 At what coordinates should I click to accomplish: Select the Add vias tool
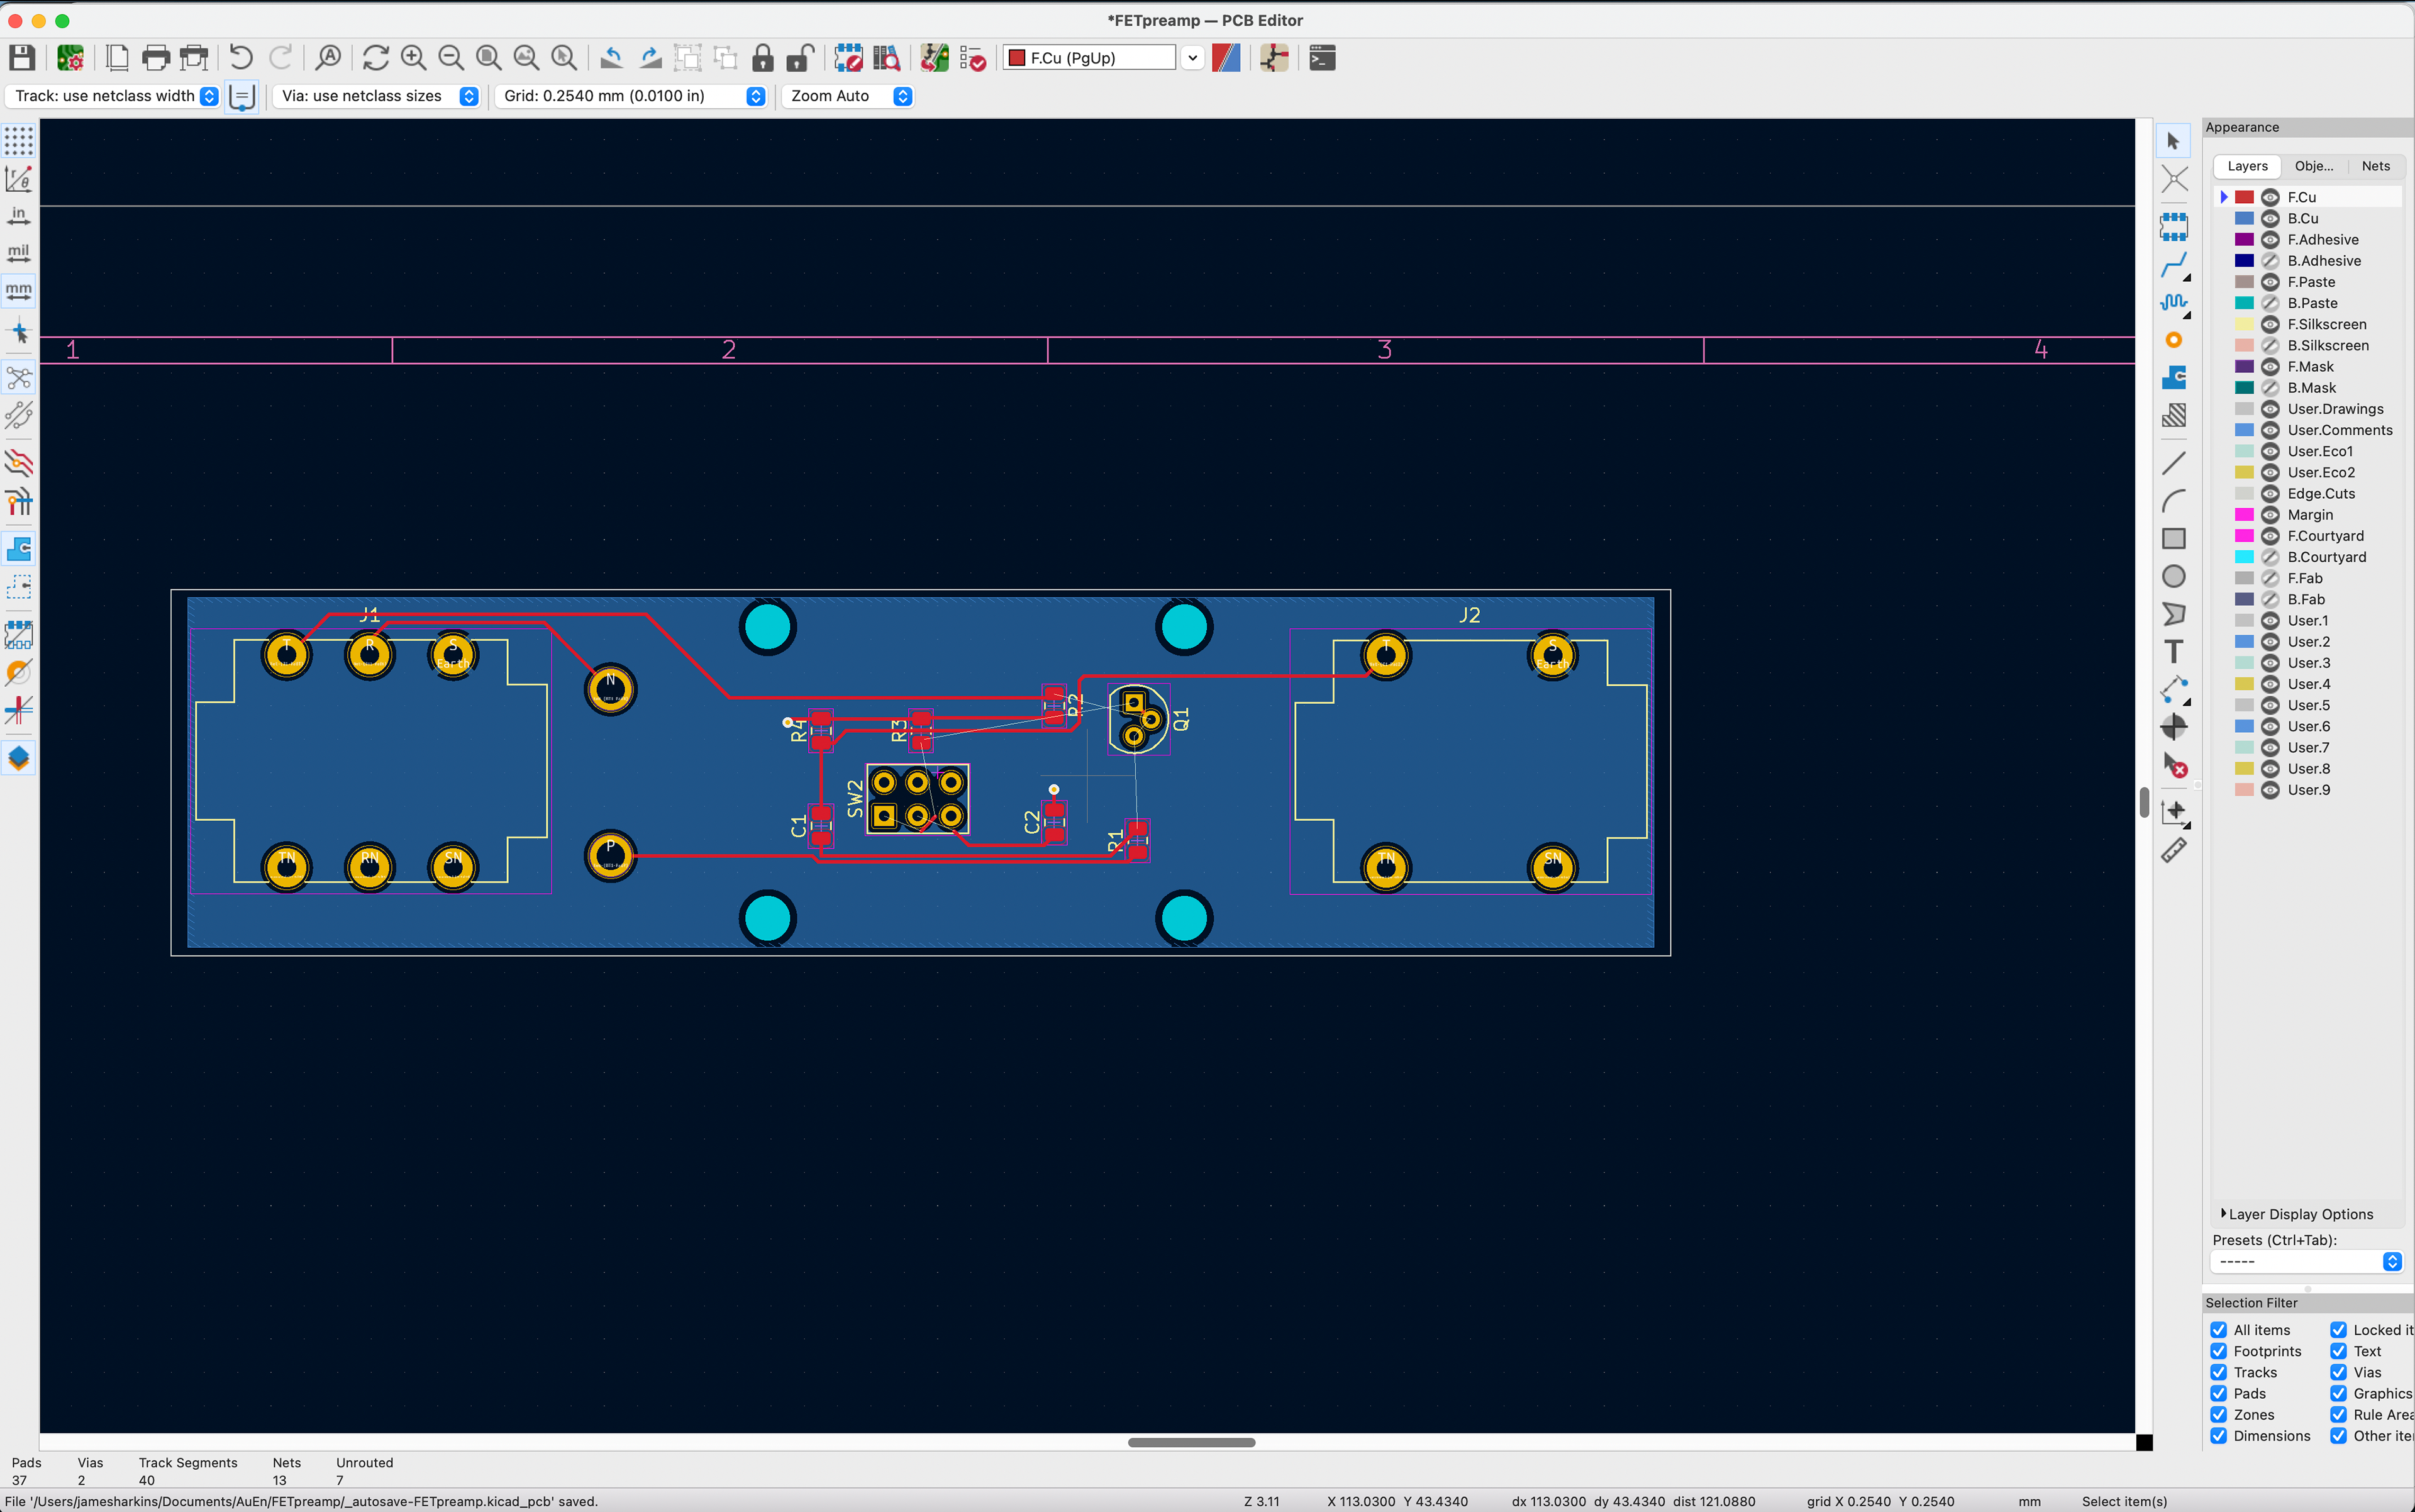[2173, 341]
